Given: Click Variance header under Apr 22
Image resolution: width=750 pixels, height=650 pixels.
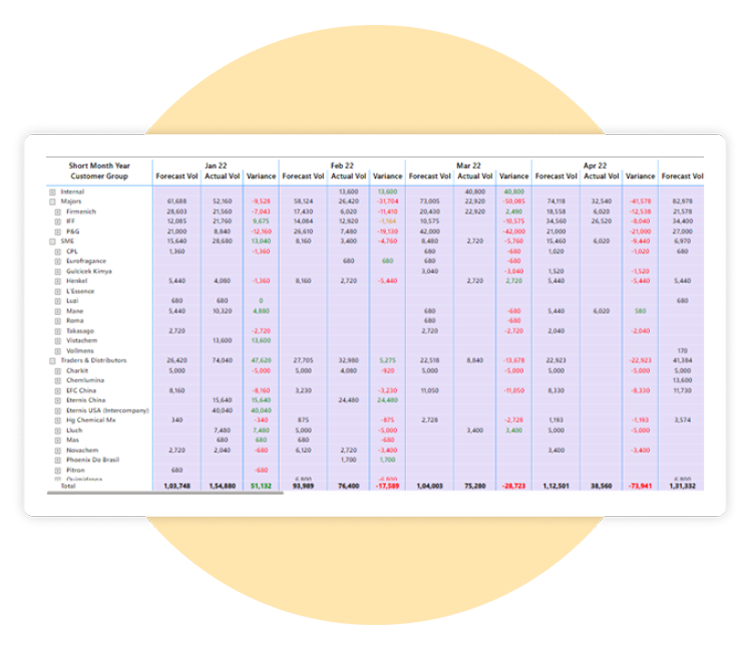Looking at the screenshot, I should pos(640,176).
